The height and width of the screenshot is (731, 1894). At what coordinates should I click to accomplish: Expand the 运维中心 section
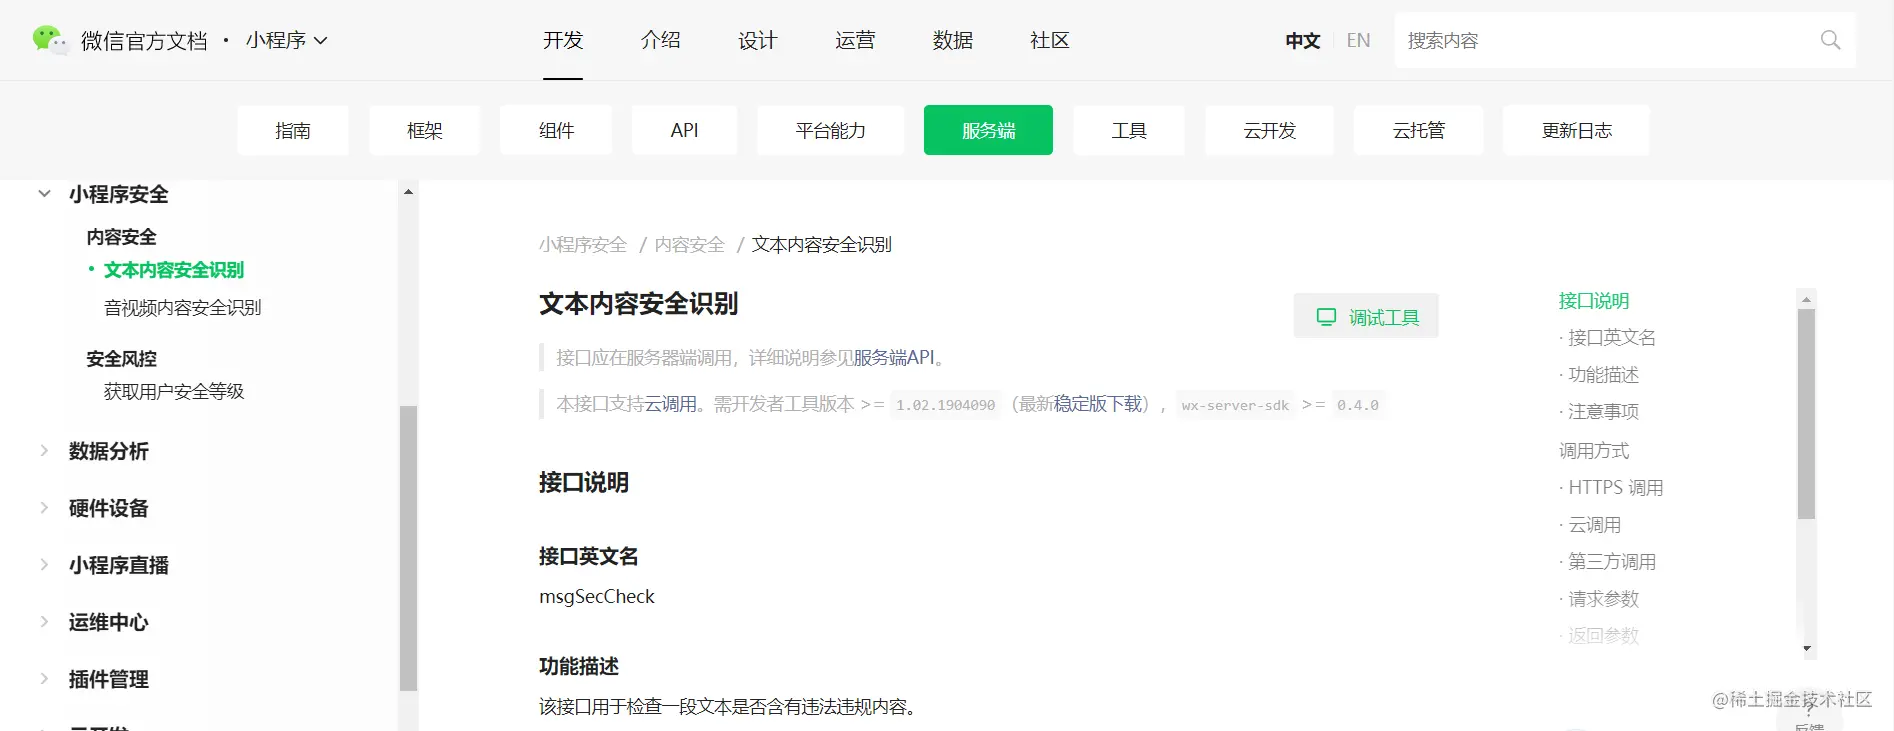pyautogui.click(x=44, y=622)
